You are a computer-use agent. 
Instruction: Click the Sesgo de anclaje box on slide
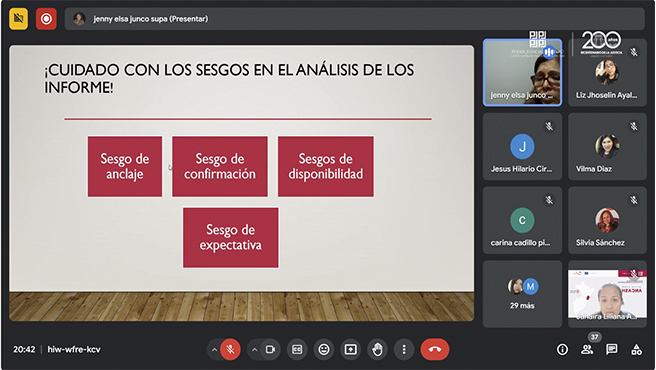(x=125, y=166)
